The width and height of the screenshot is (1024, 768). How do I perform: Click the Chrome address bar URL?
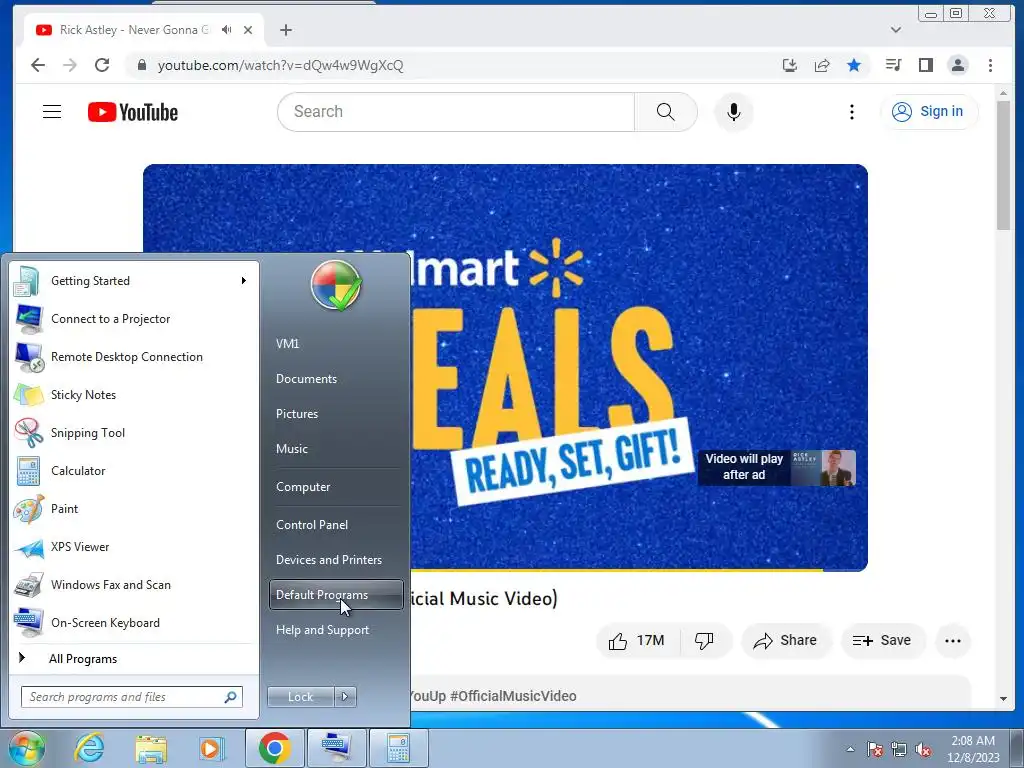click(281, 65)
